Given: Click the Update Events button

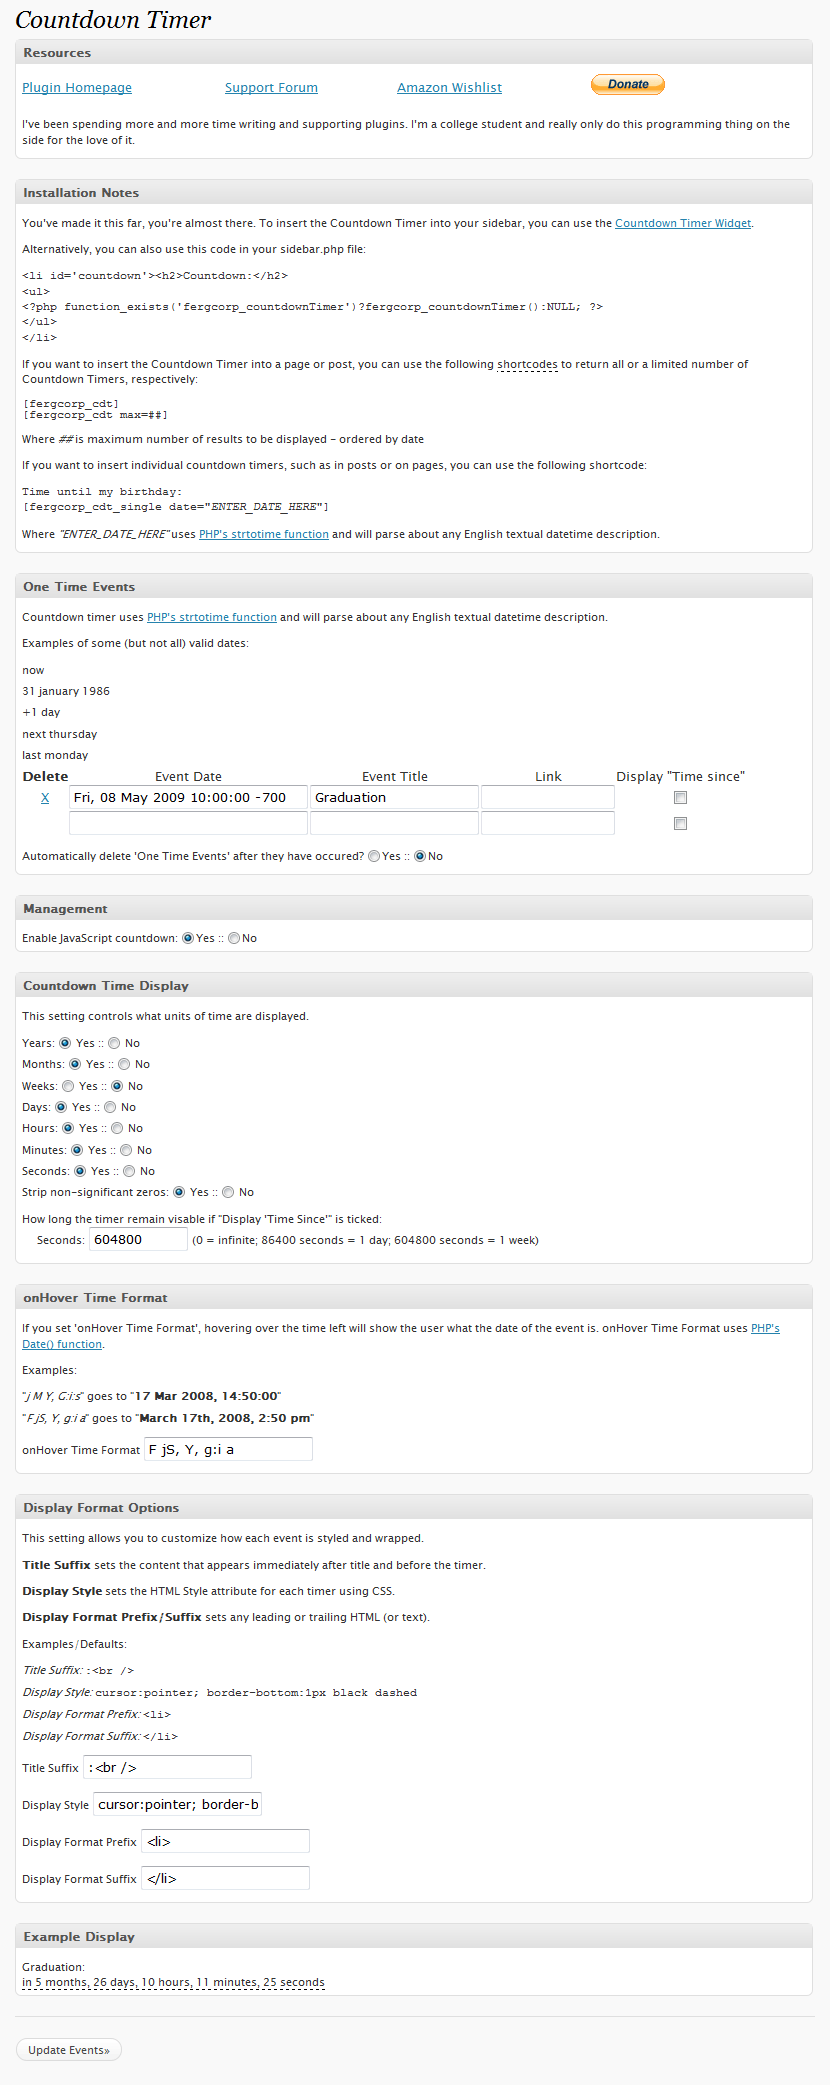Looking at the screenshot, I should pyautogui.click(x=69, y=2050).
